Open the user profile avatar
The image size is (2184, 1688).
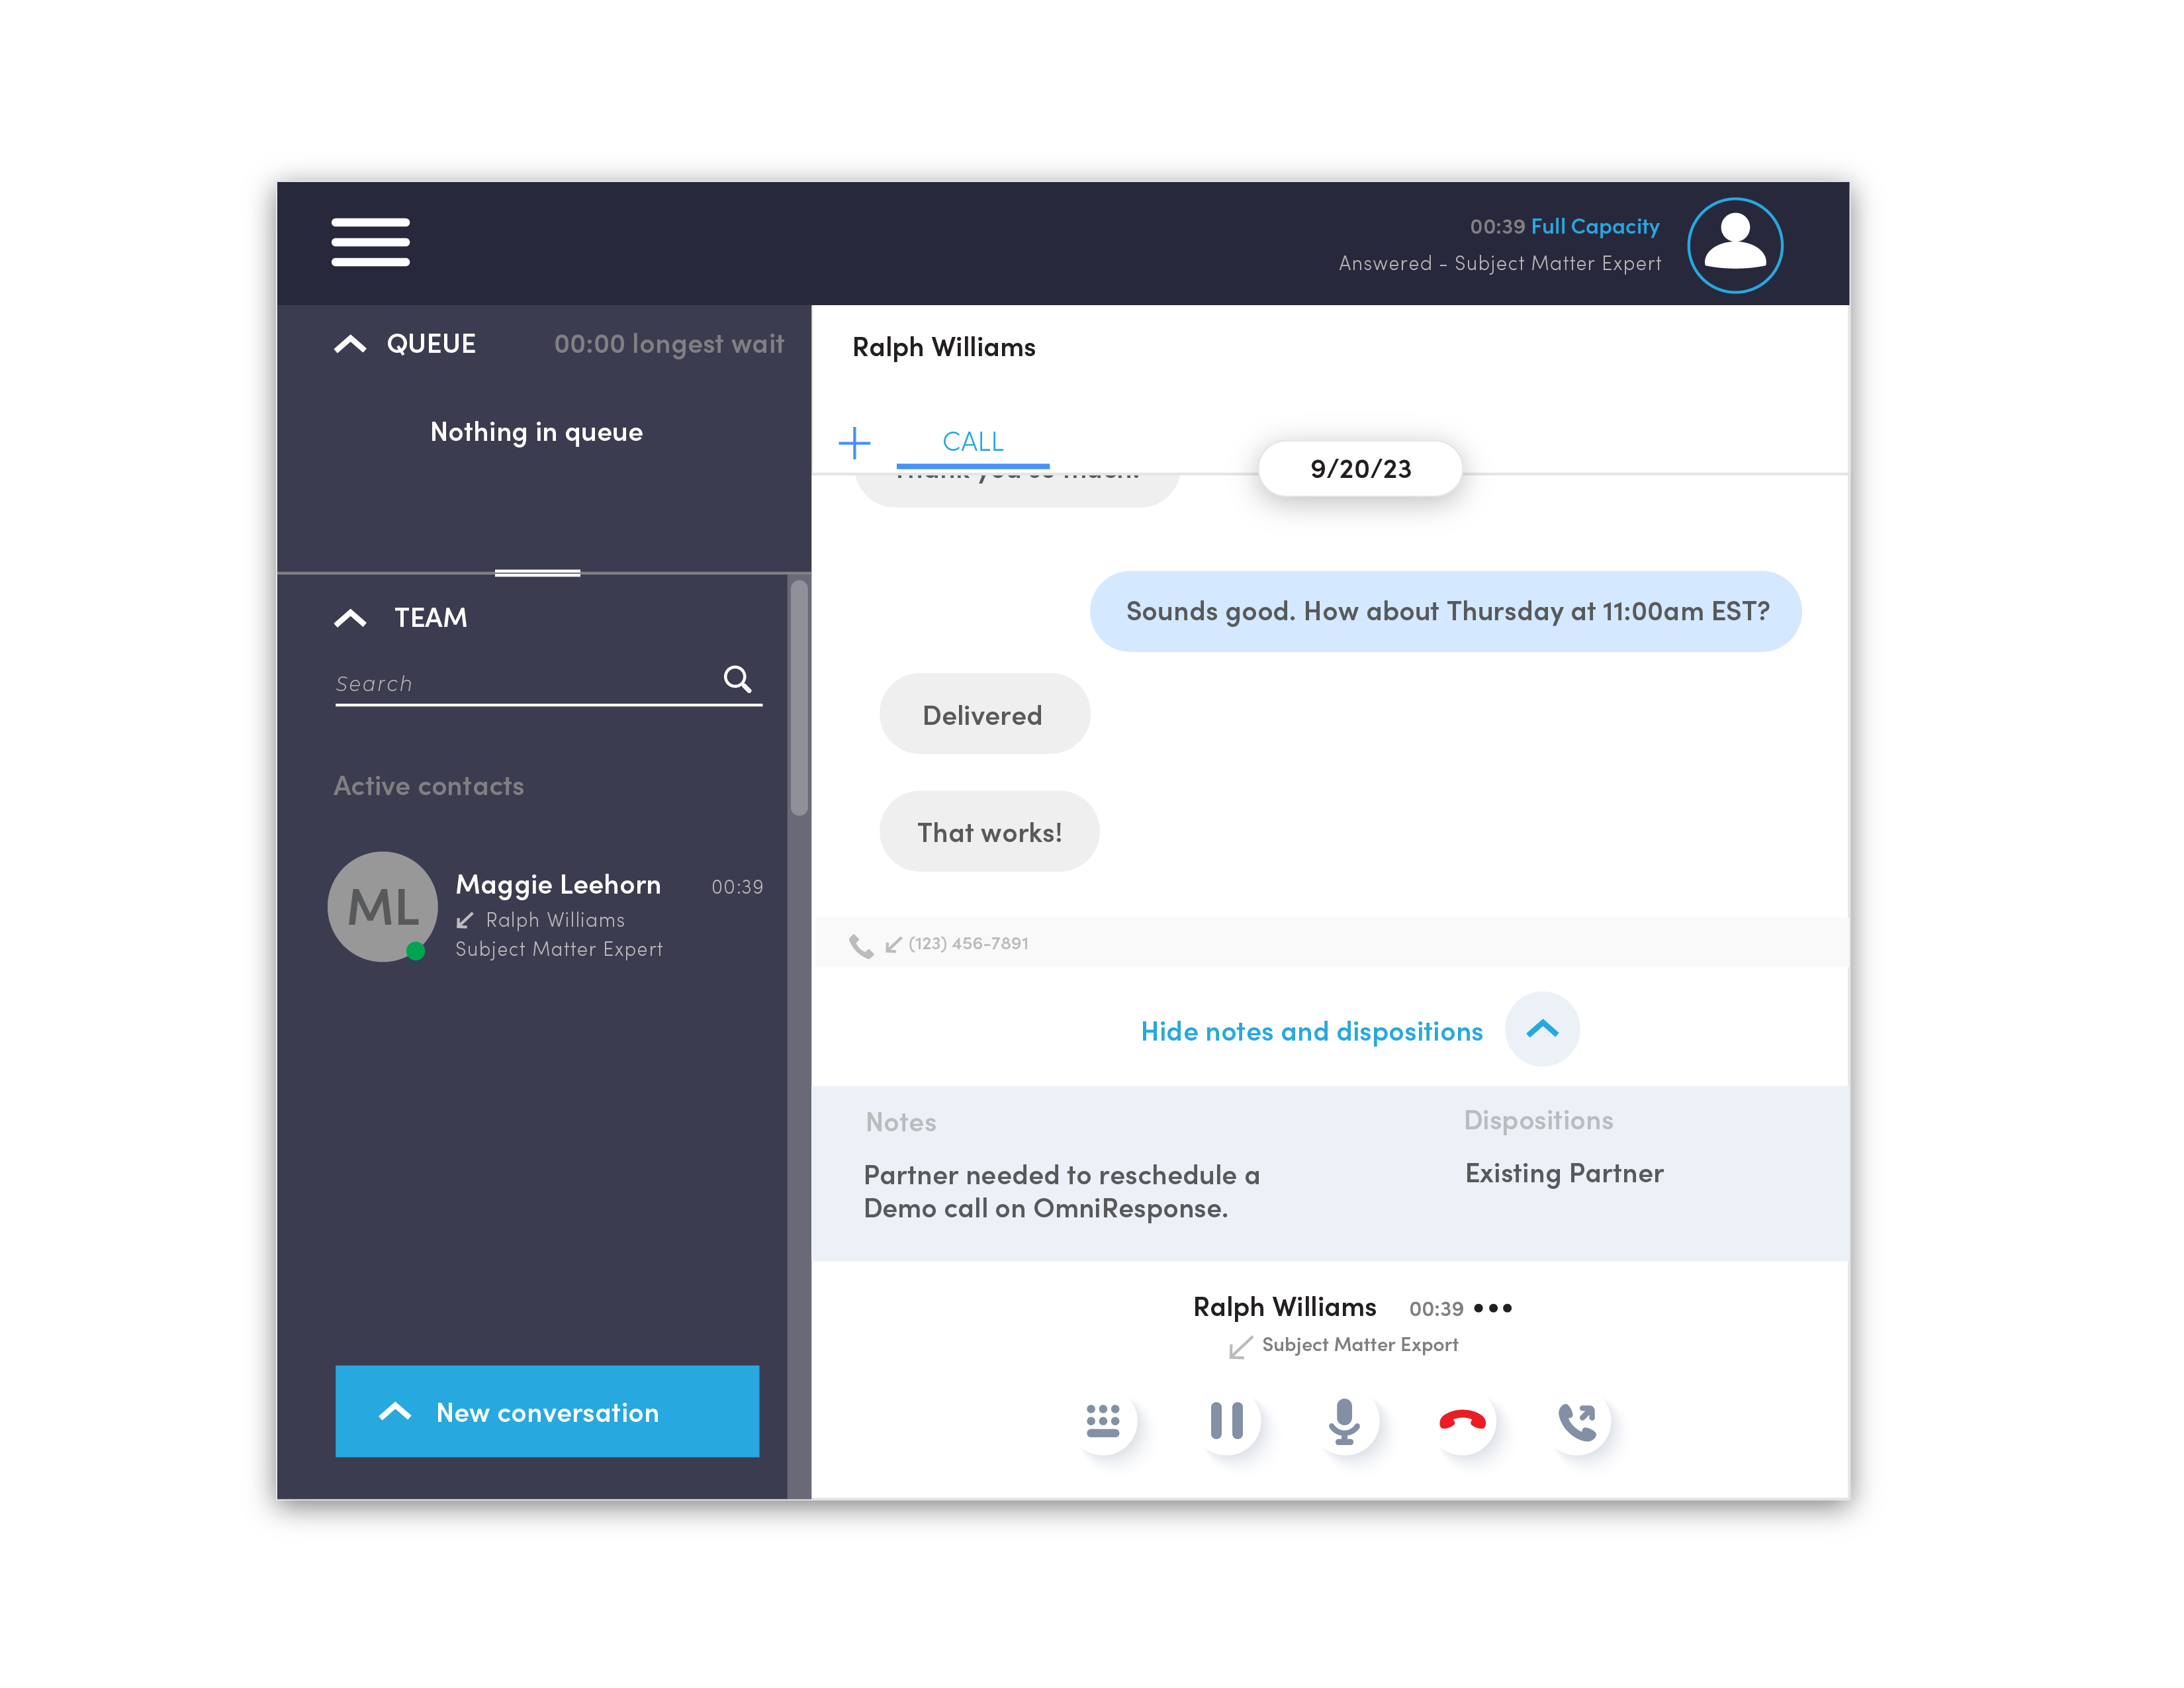[1734, 245]
